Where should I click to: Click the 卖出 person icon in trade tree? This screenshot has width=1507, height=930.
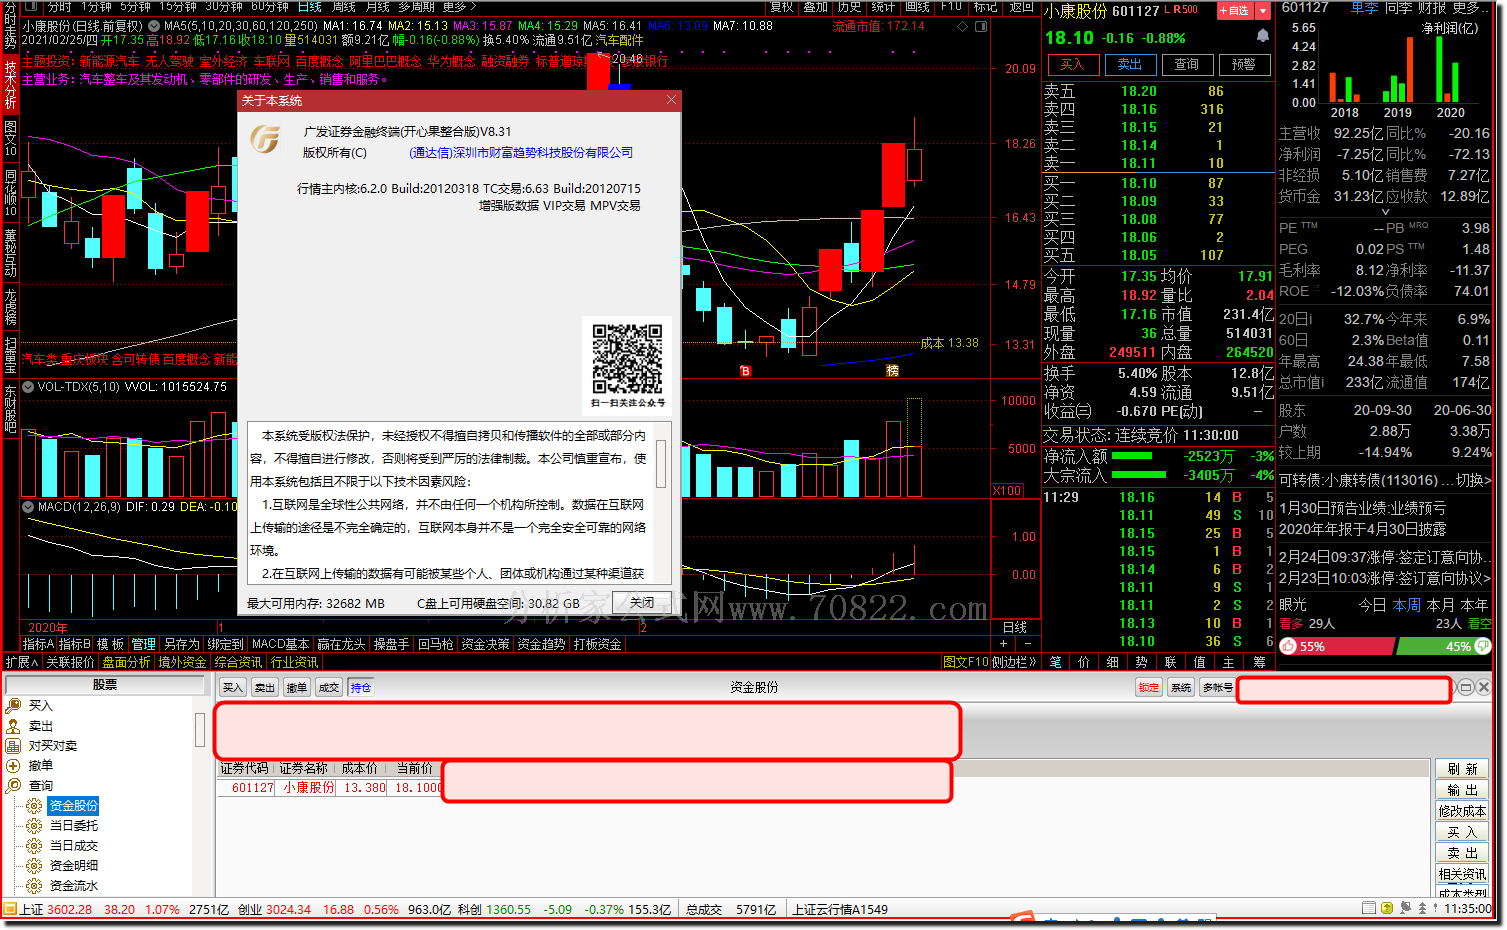pyautogui.click(x=13, y=726)
